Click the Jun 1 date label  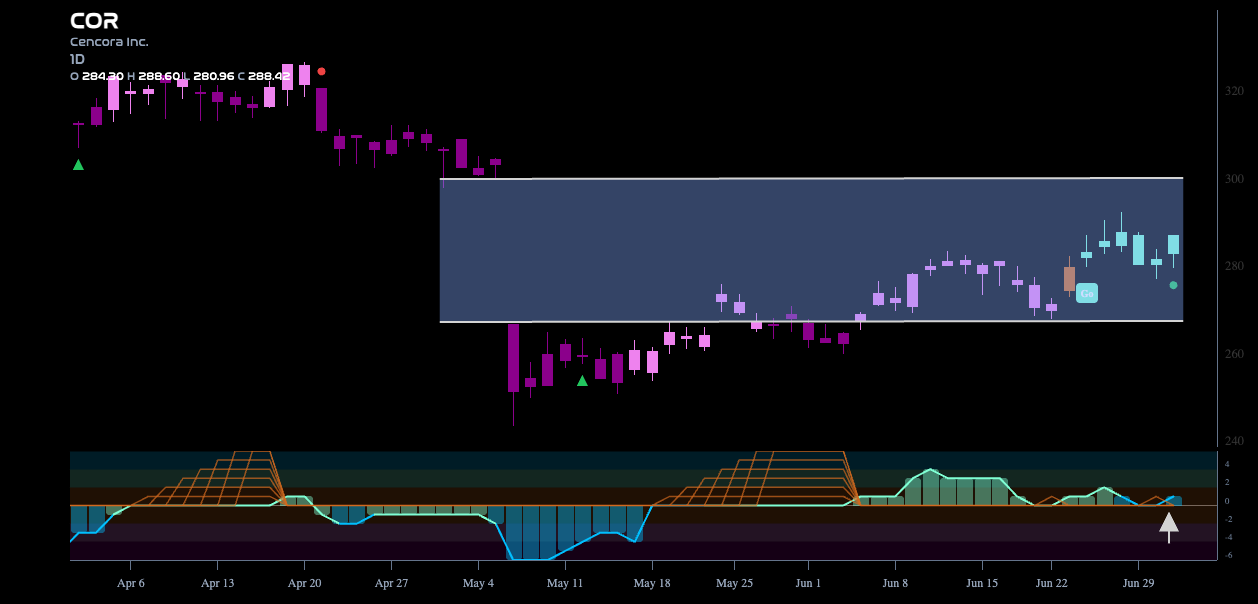808,583
